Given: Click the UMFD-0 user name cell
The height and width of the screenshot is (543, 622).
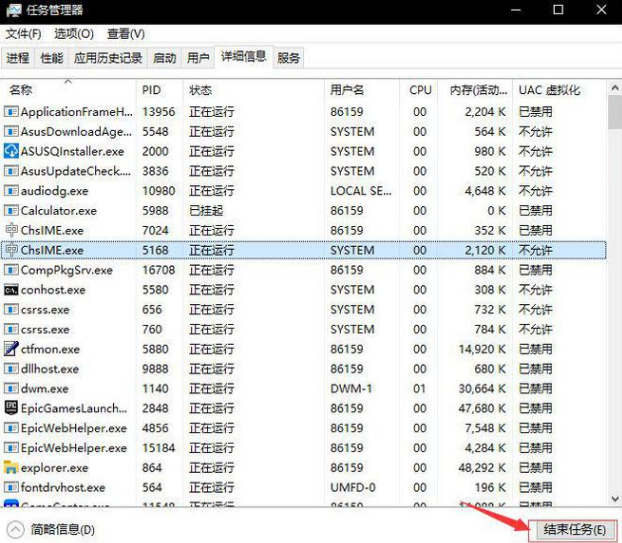Looking at the screenshot, I should (353, 487).
